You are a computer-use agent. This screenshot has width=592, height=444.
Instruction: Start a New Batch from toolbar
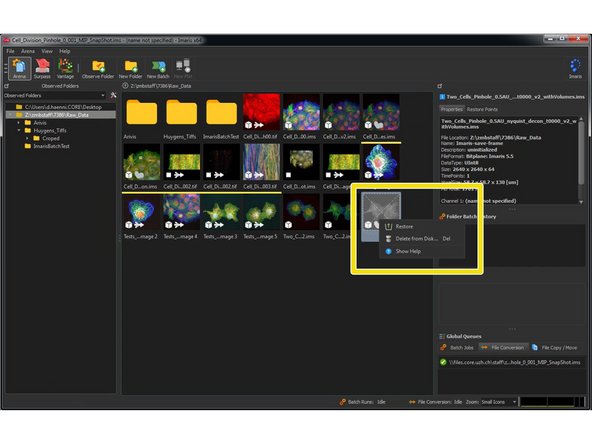tap(158, 68)
